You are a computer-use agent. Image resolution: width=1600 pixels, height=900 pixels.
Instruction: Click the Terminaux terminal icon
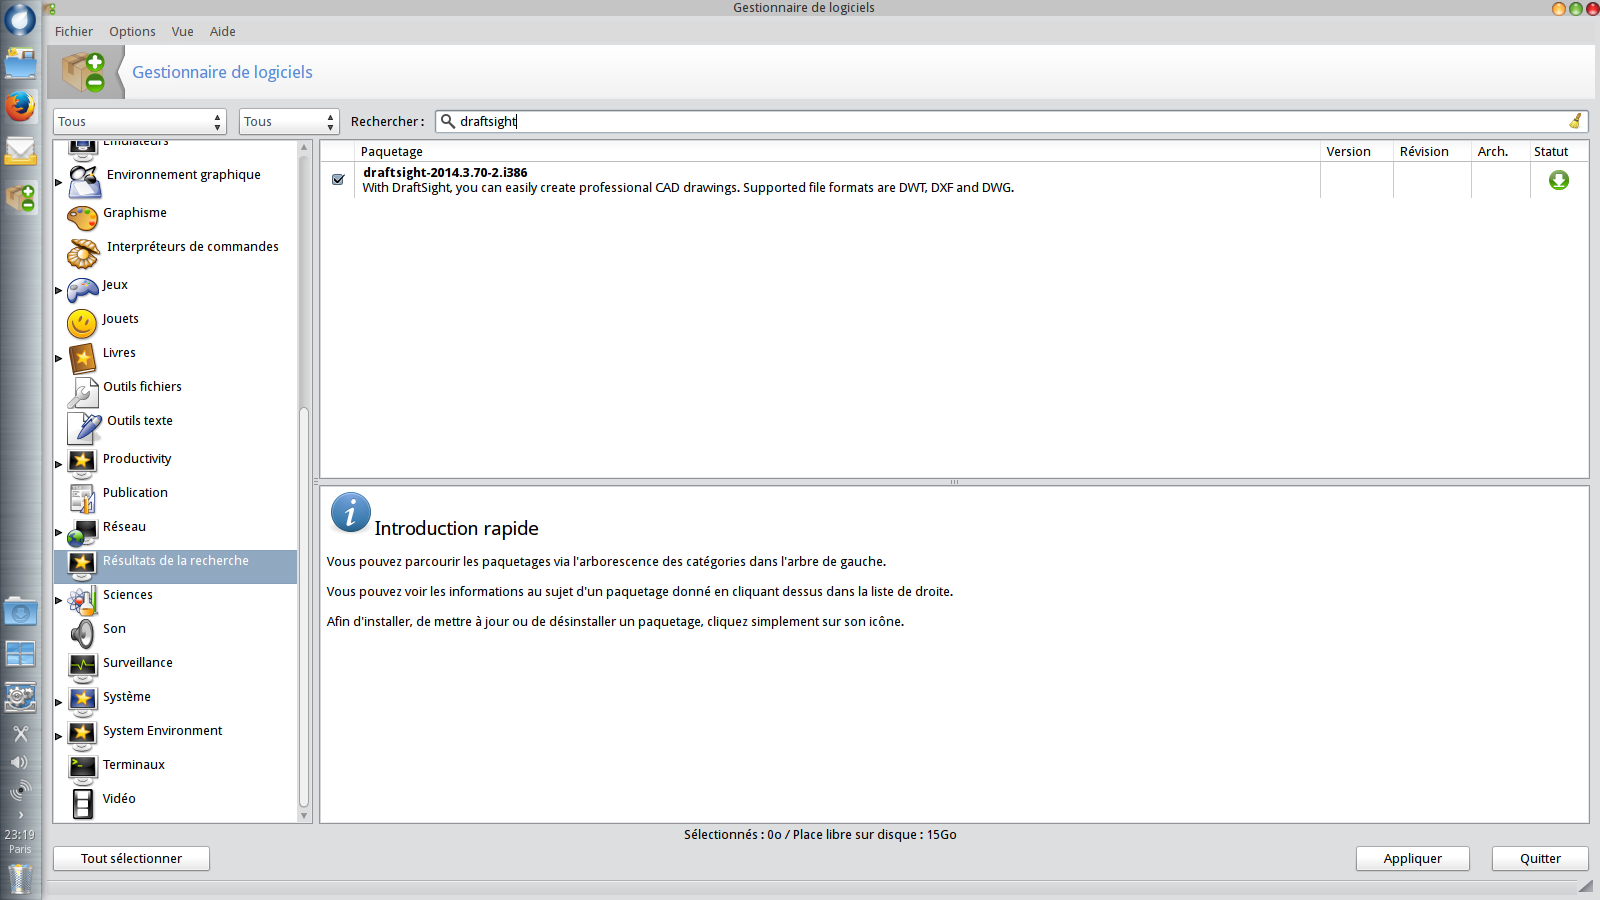tap(82, 769)
